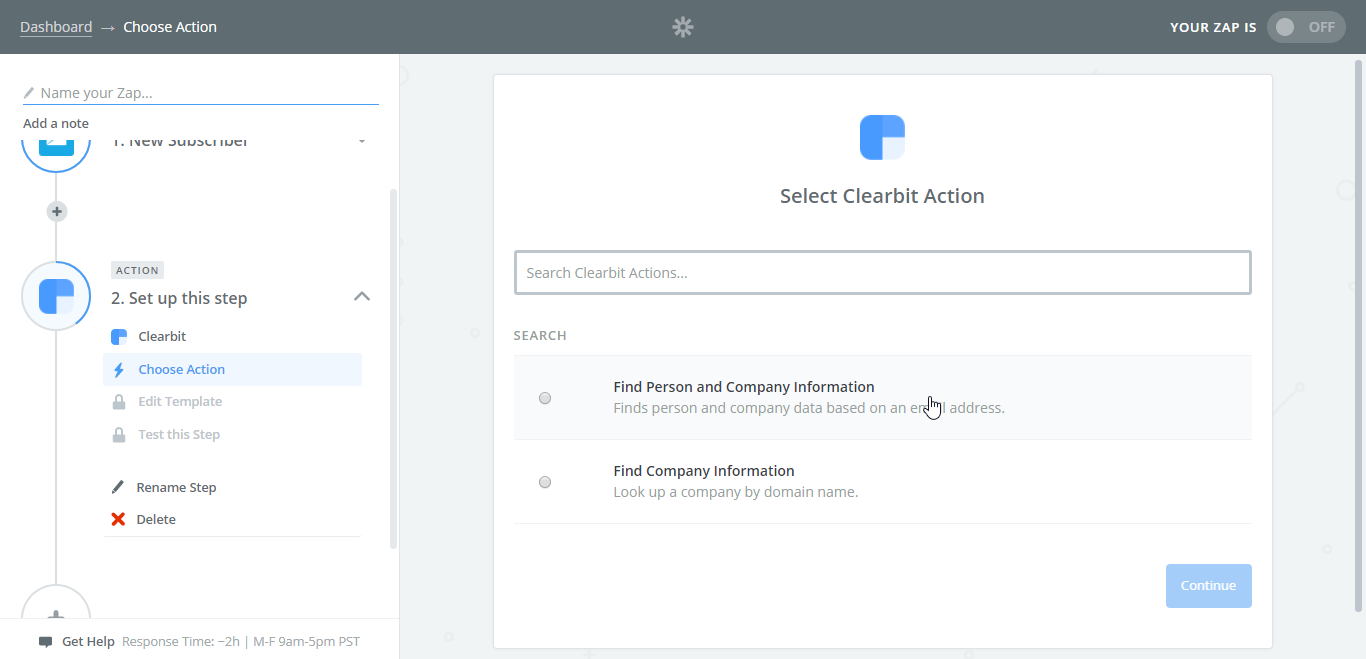The image size is (1366, 659).
Task: Expand the New Subscriber step dropdown arrow
Action: click(361, 141)
